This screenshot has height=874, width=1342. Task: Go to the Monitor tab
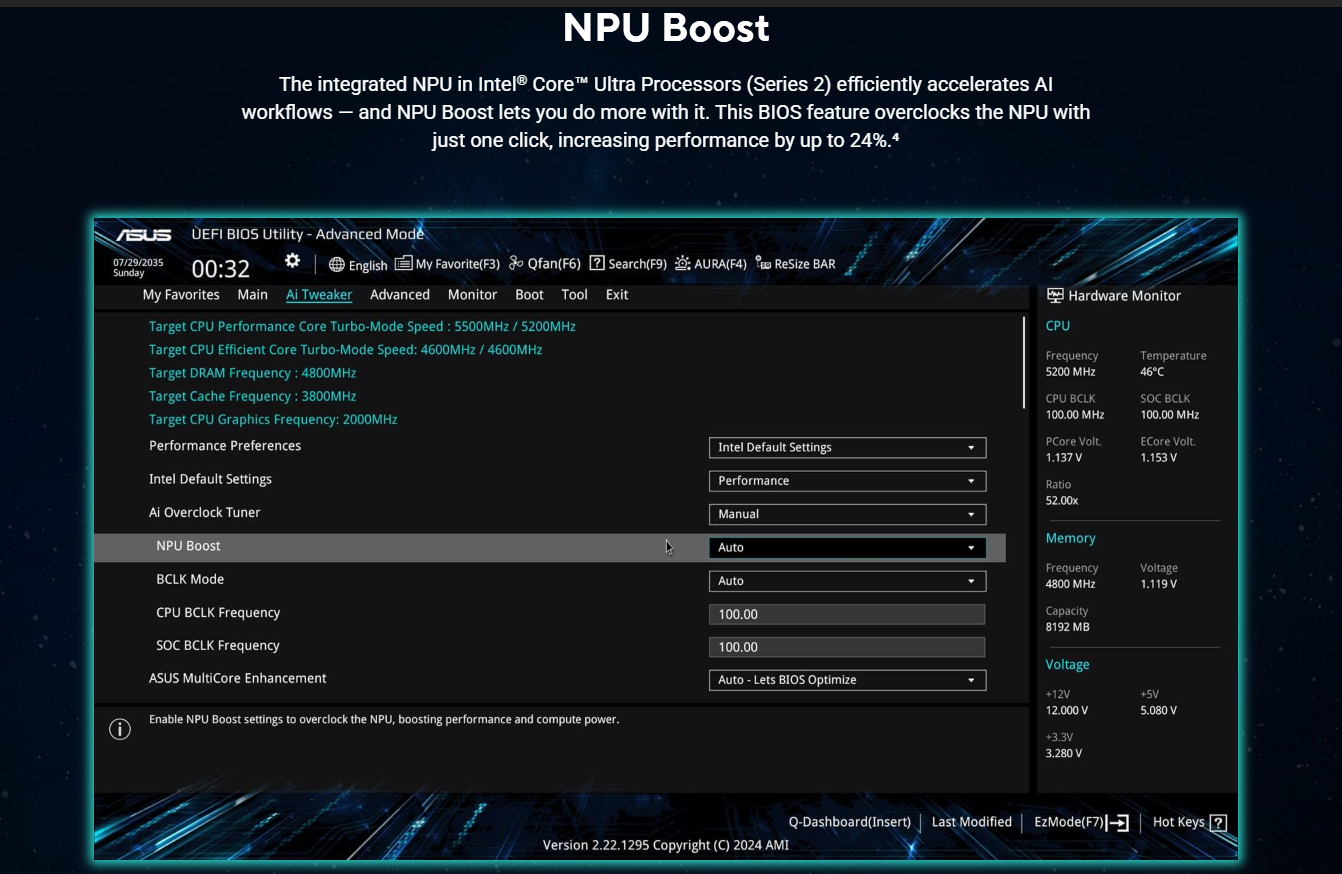472,295
